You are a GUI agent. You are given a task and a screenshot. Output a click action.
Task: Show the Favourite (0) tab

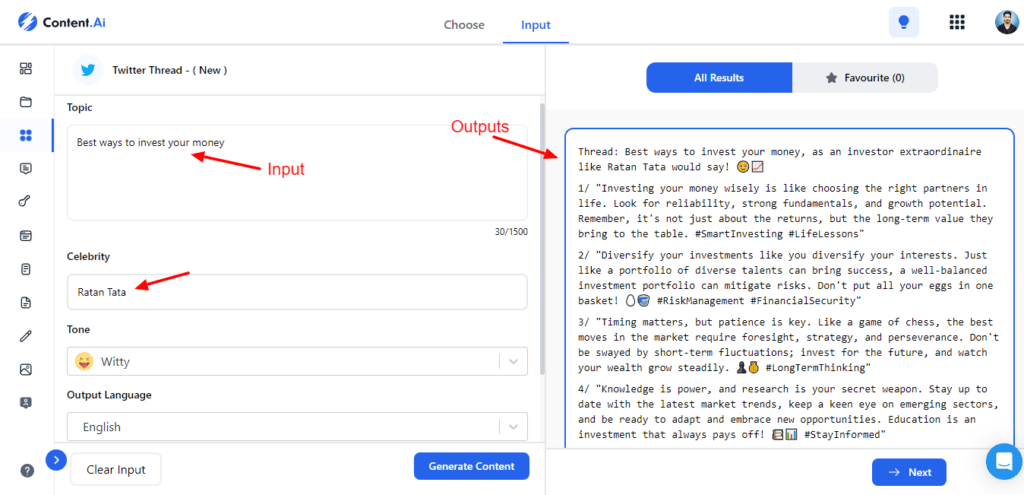(865, 78)
